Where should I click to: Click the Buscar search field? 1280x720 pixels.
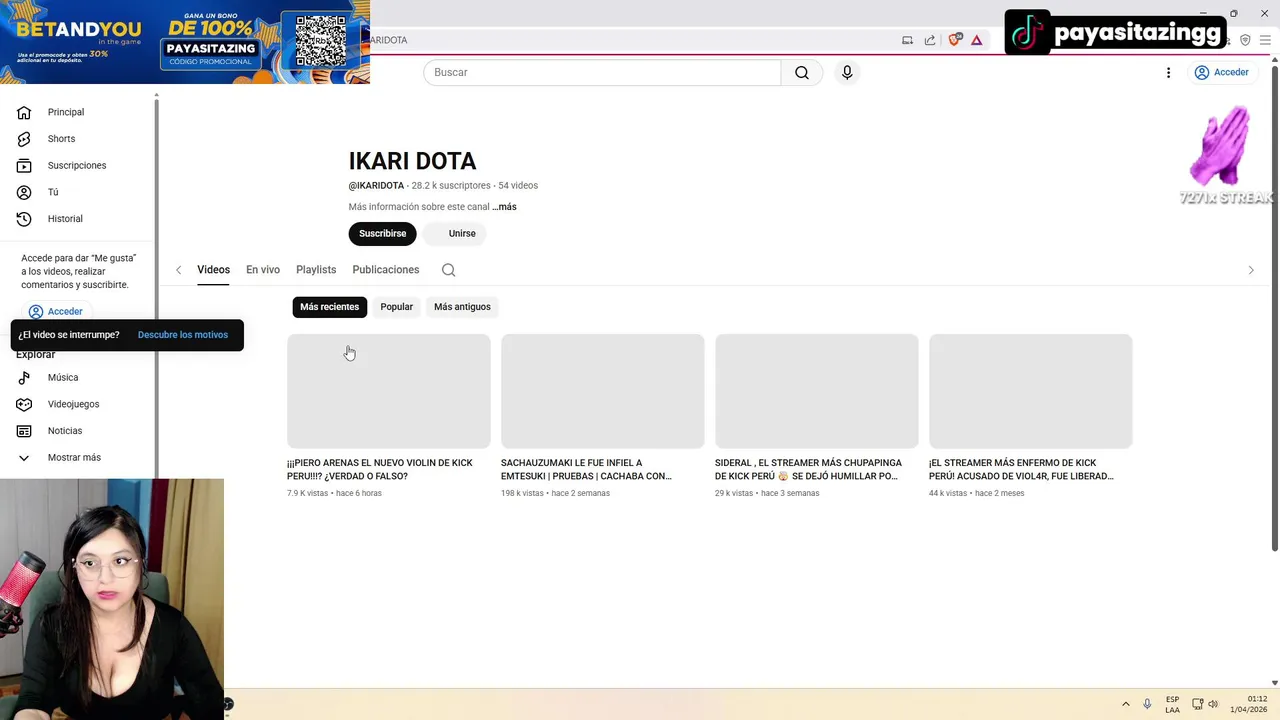click(x=602, y=72)
